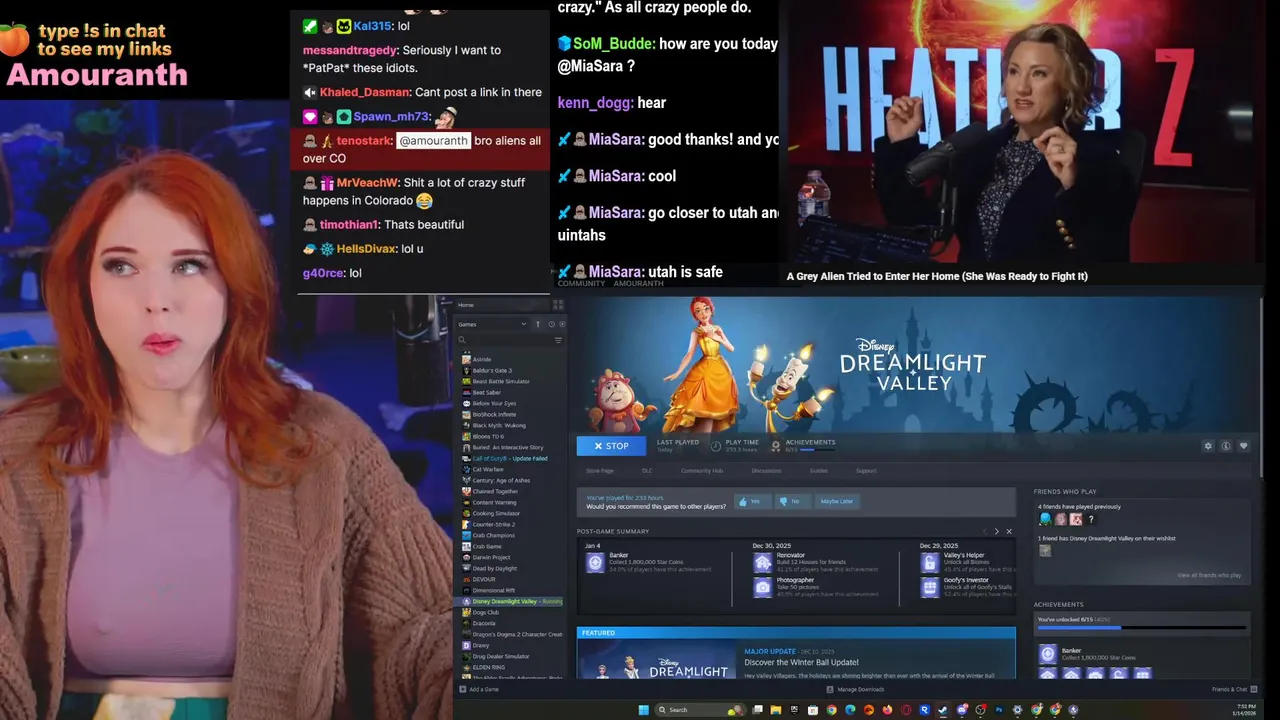Click the Banker icon in the Achievements panel
The width and height of the screenshot is (1280, 720).
pos(1048,654)
